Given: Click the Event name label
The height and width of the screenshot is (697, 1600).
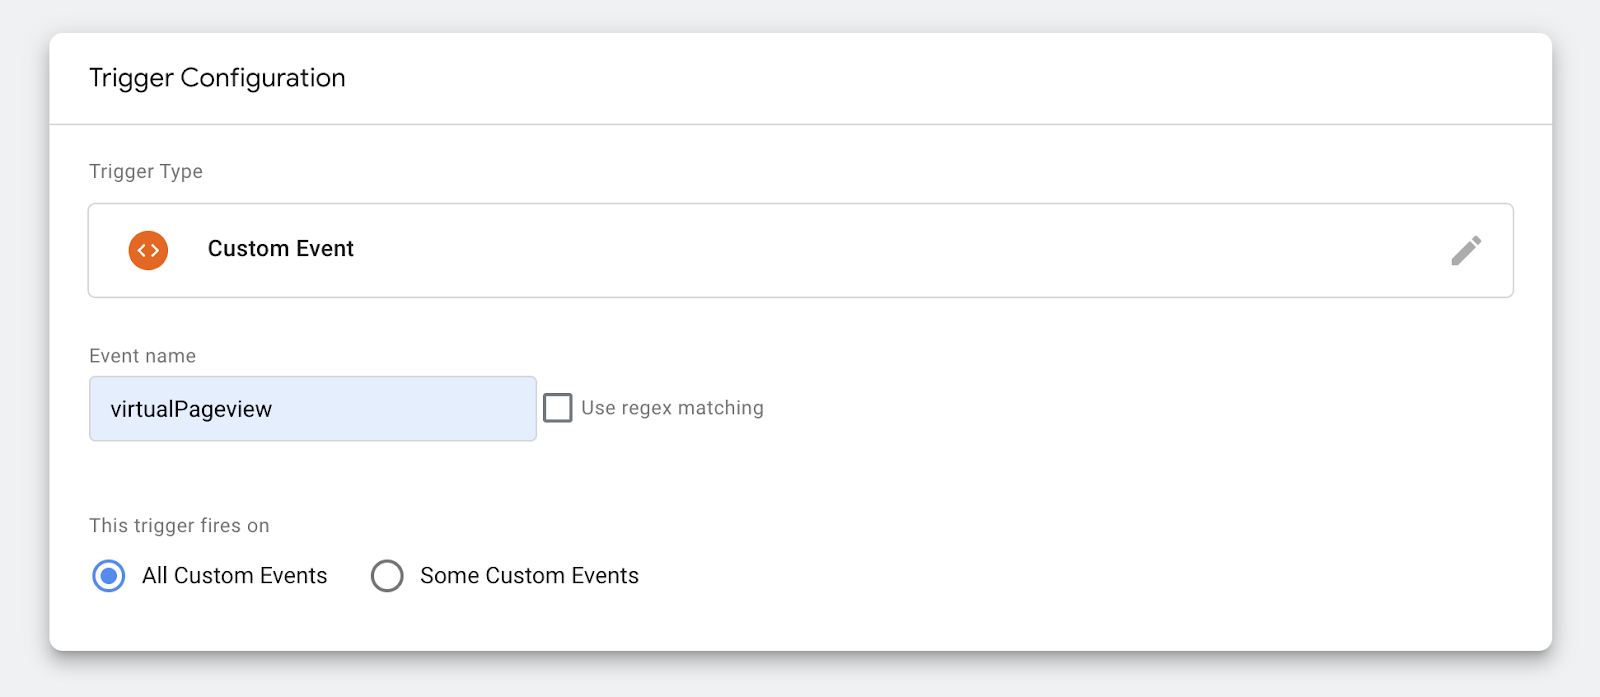Looking at the screenshot, I should pyautogui.click(x=143, y=356).
